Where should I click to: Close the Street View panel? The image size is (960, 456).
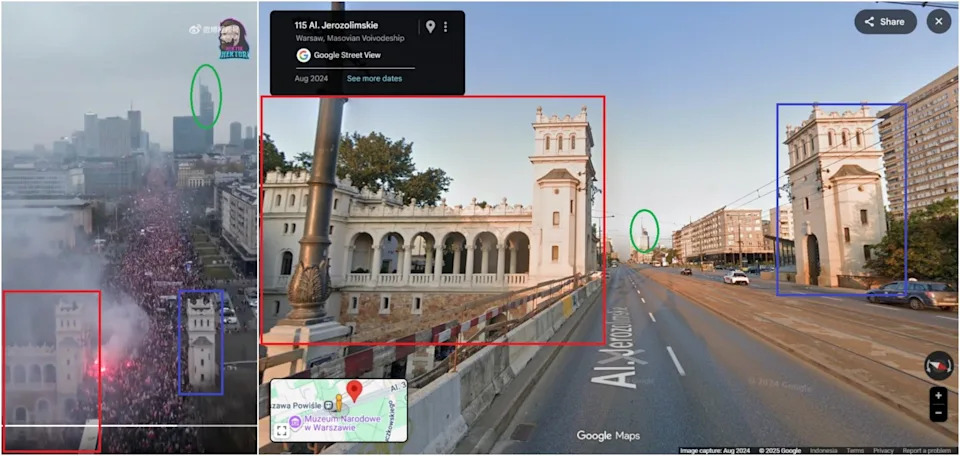point(939,22)
